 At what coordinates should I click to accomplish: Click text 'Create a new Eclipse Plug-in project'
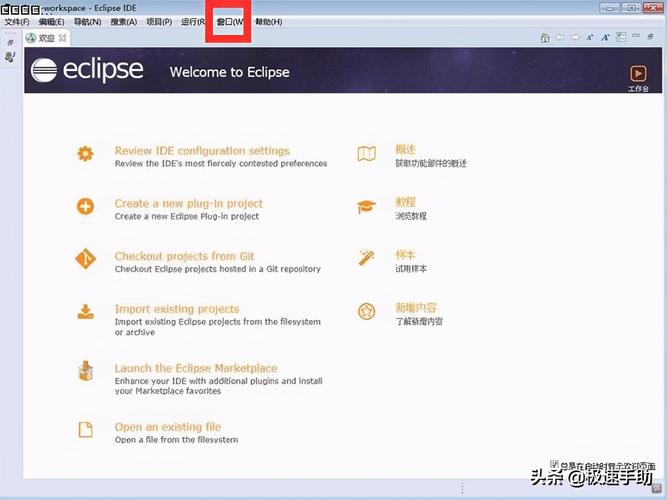click(x=187, y=216)
